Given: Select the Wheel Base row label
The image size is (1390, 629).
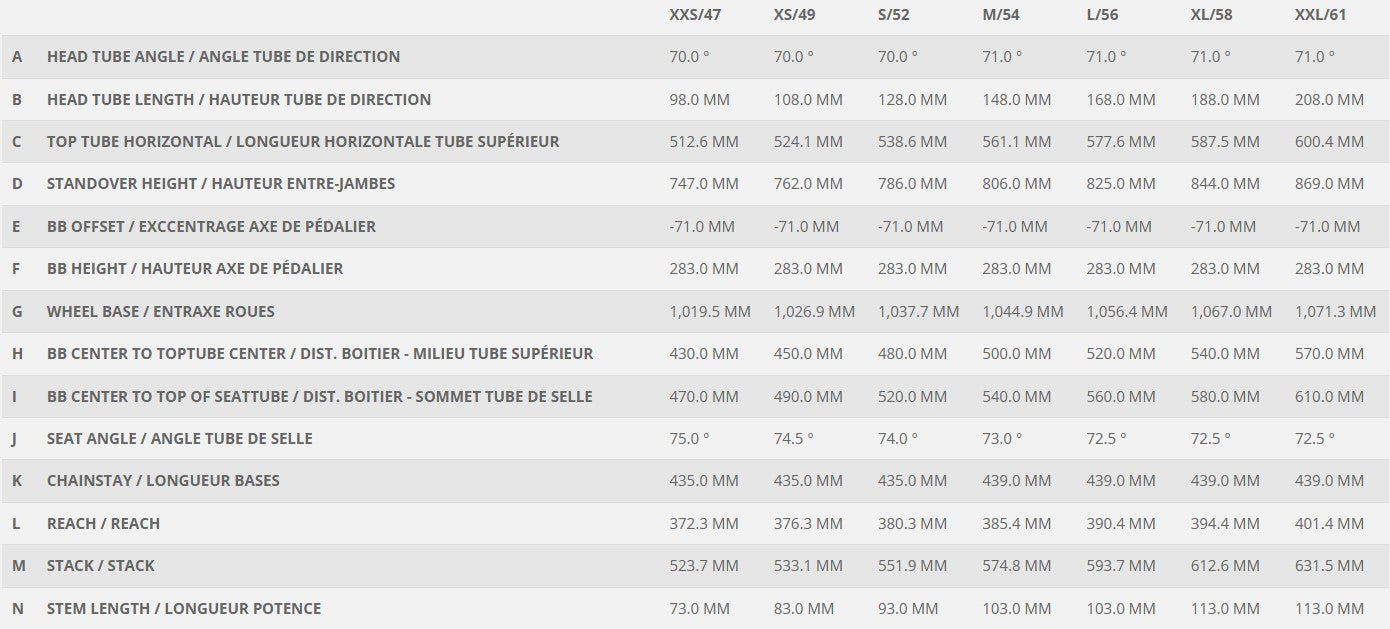Looking at the screenshot, I should click(x=160, y=312).
